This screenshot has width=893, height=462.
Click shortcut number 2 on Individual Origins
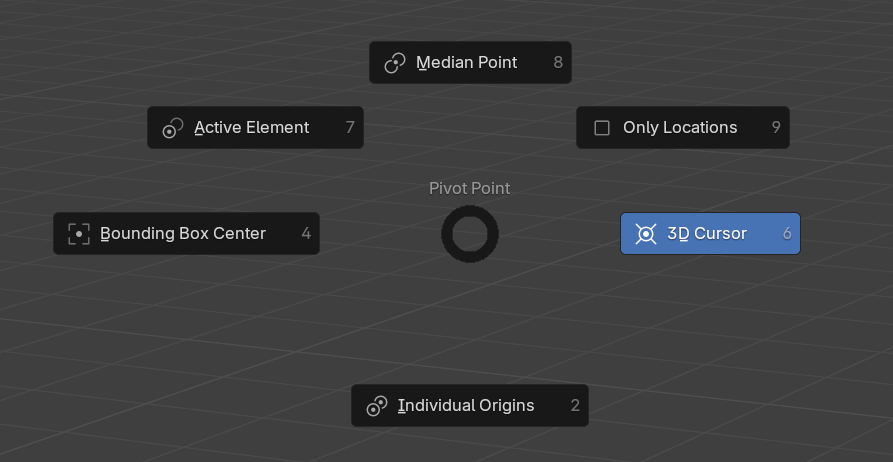click(x=575, y=406)
